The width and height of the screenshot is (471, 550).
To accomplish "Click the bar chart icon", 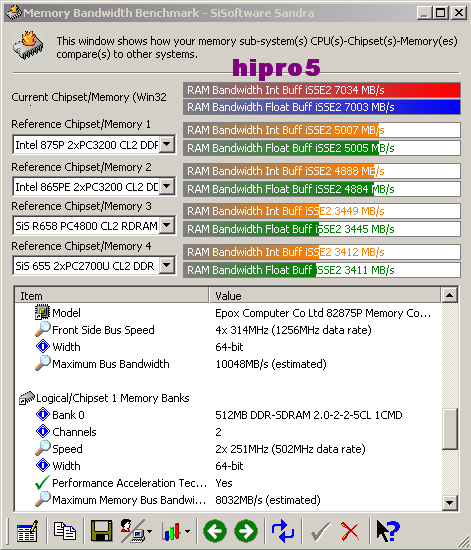I will (x=171, y=532).
